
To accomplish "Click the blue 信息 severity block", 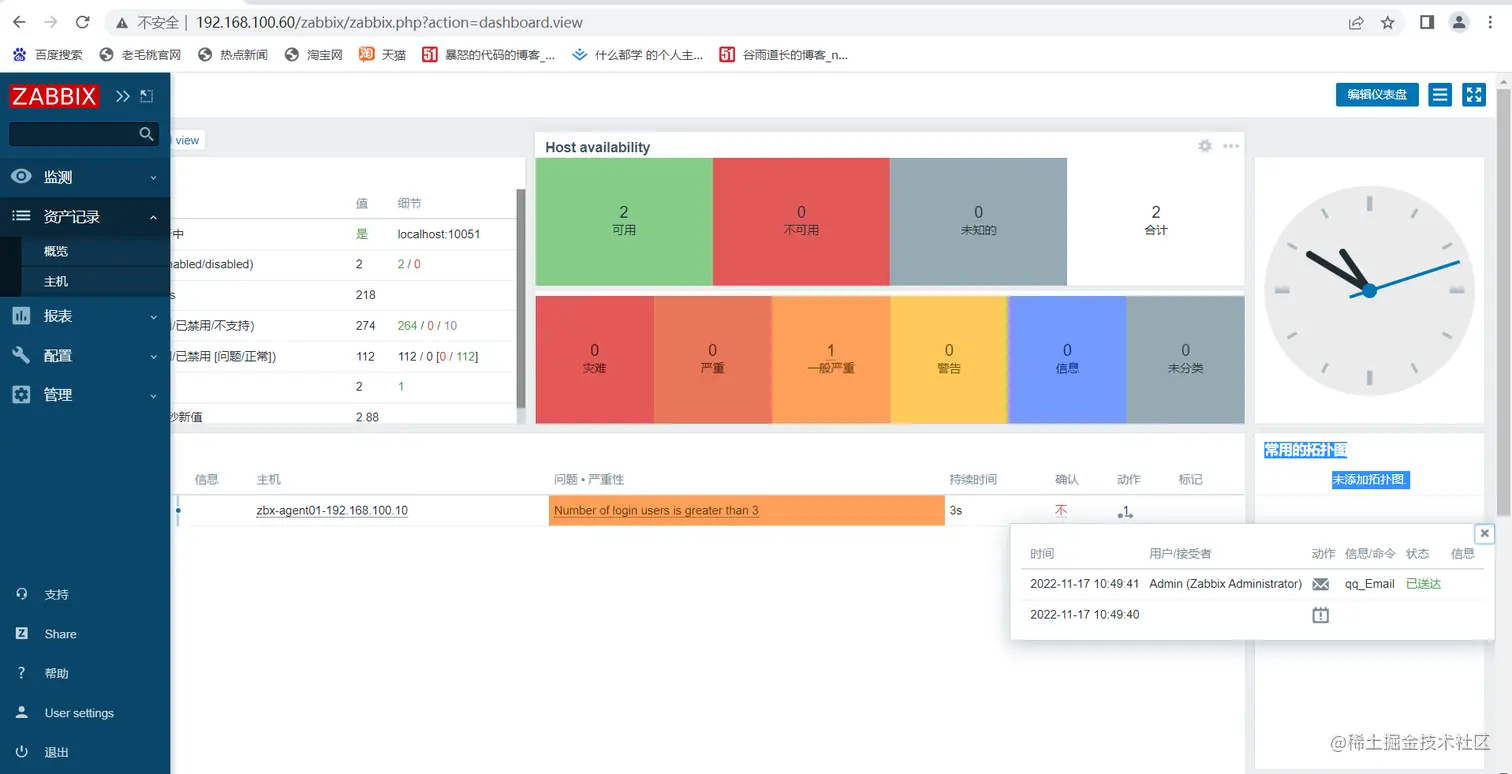I will pyautogui.click(x=1067, y=359).
